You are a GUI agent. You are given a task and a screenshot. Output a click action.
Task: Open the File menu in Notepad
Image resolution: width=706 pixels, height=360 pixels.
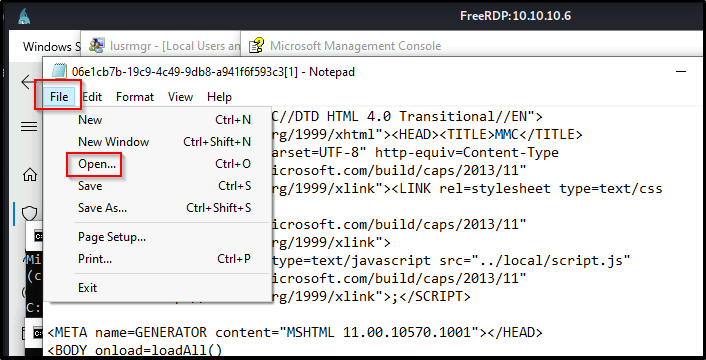point(59,97)
